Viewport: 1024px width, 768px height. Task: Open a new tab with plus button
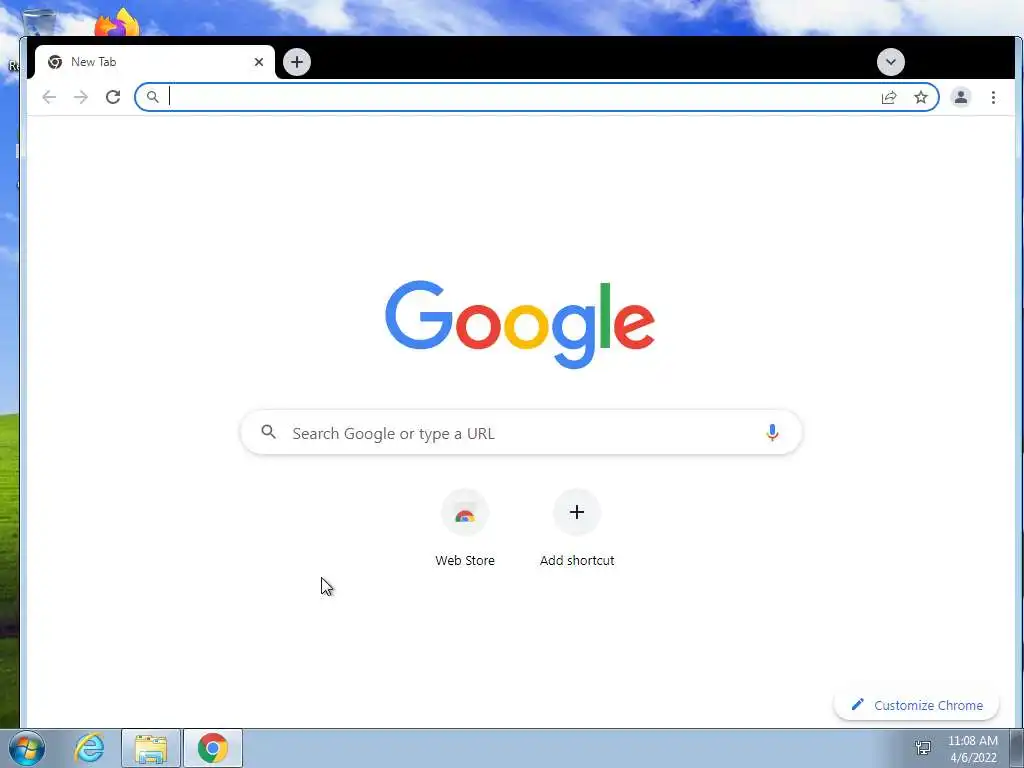[x=297, y=62]
